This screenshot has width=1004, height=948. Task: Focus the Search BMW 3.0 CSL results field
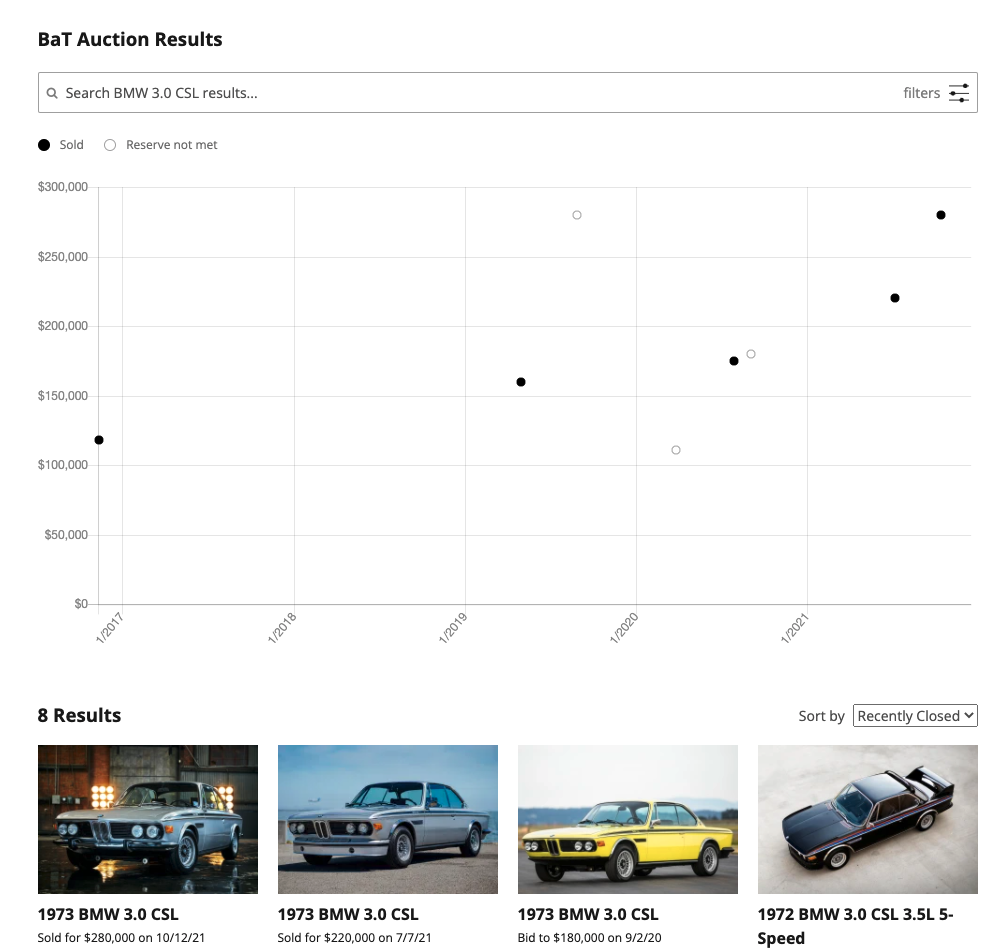click(x=507, y=93)
